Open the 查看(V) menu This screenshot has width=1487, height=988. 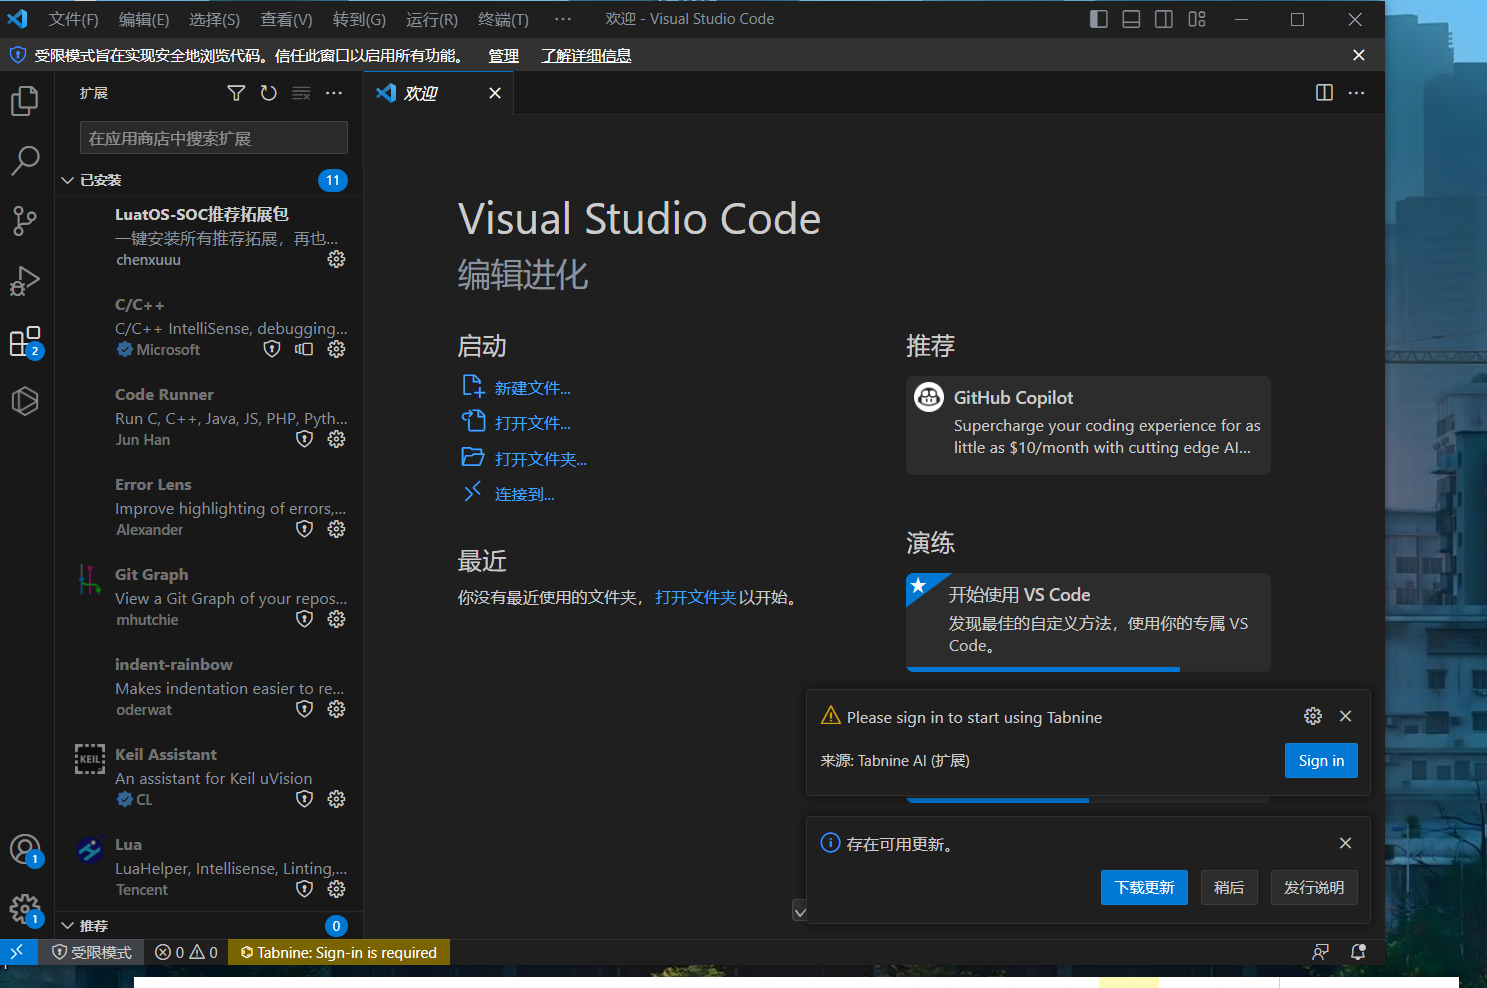click(x=286, y=19)
